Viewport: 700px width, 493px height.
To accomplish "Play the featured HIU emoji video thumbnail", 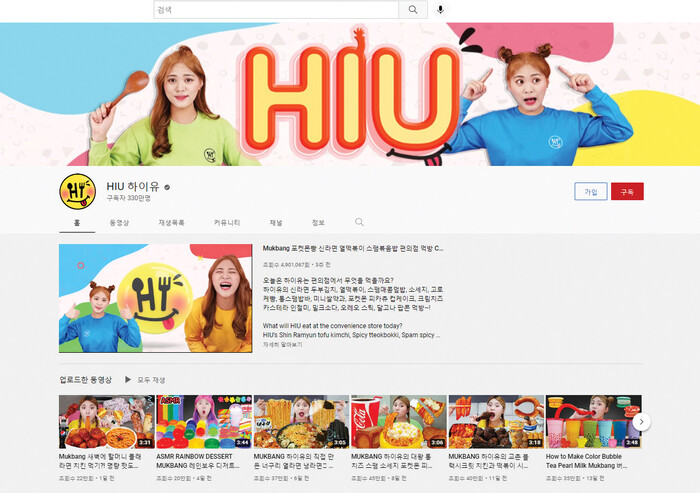I will tap(155, 298).
